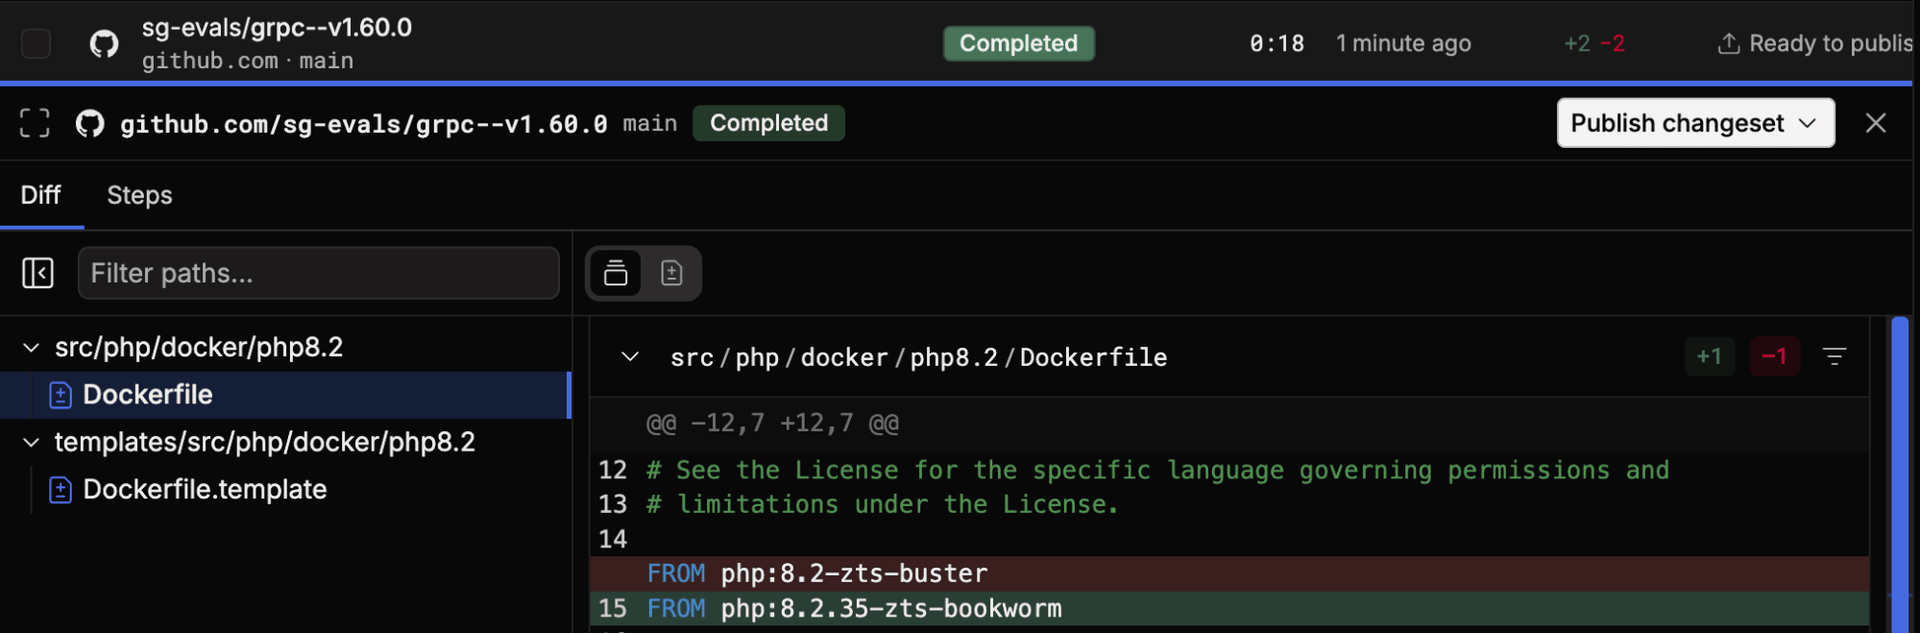Click the +1 additions badge
Viewport: 1920px width, 634px height.
click(1709, 356)
